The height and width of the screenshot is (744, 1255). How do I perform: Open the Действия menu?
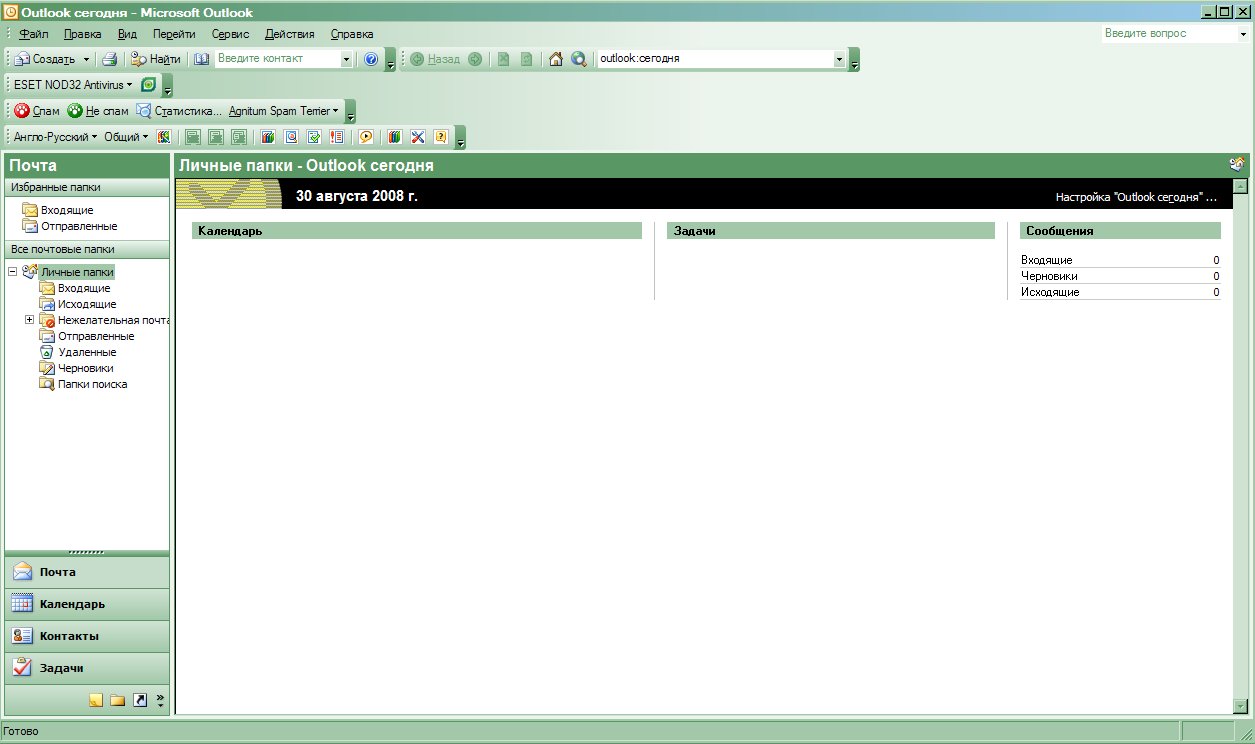(x=290, y=34)
